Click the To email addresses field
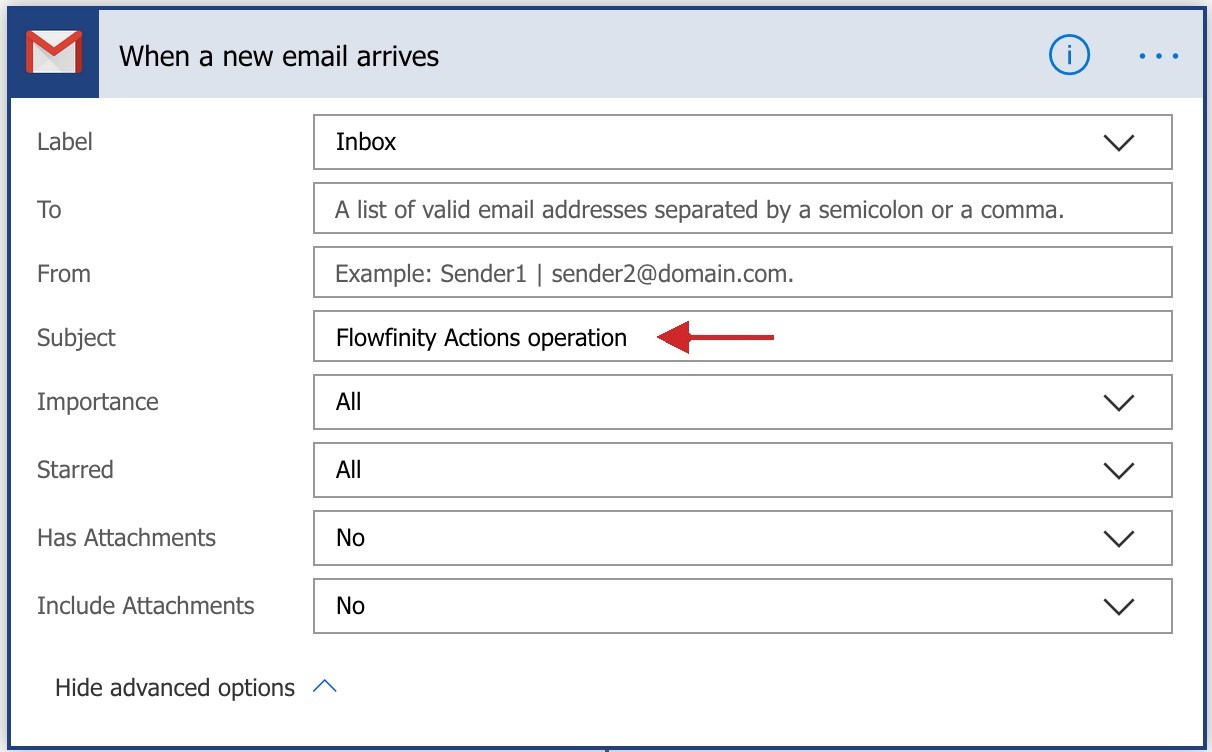Viewport: 1212px width, 752px height. pos(742,210)
